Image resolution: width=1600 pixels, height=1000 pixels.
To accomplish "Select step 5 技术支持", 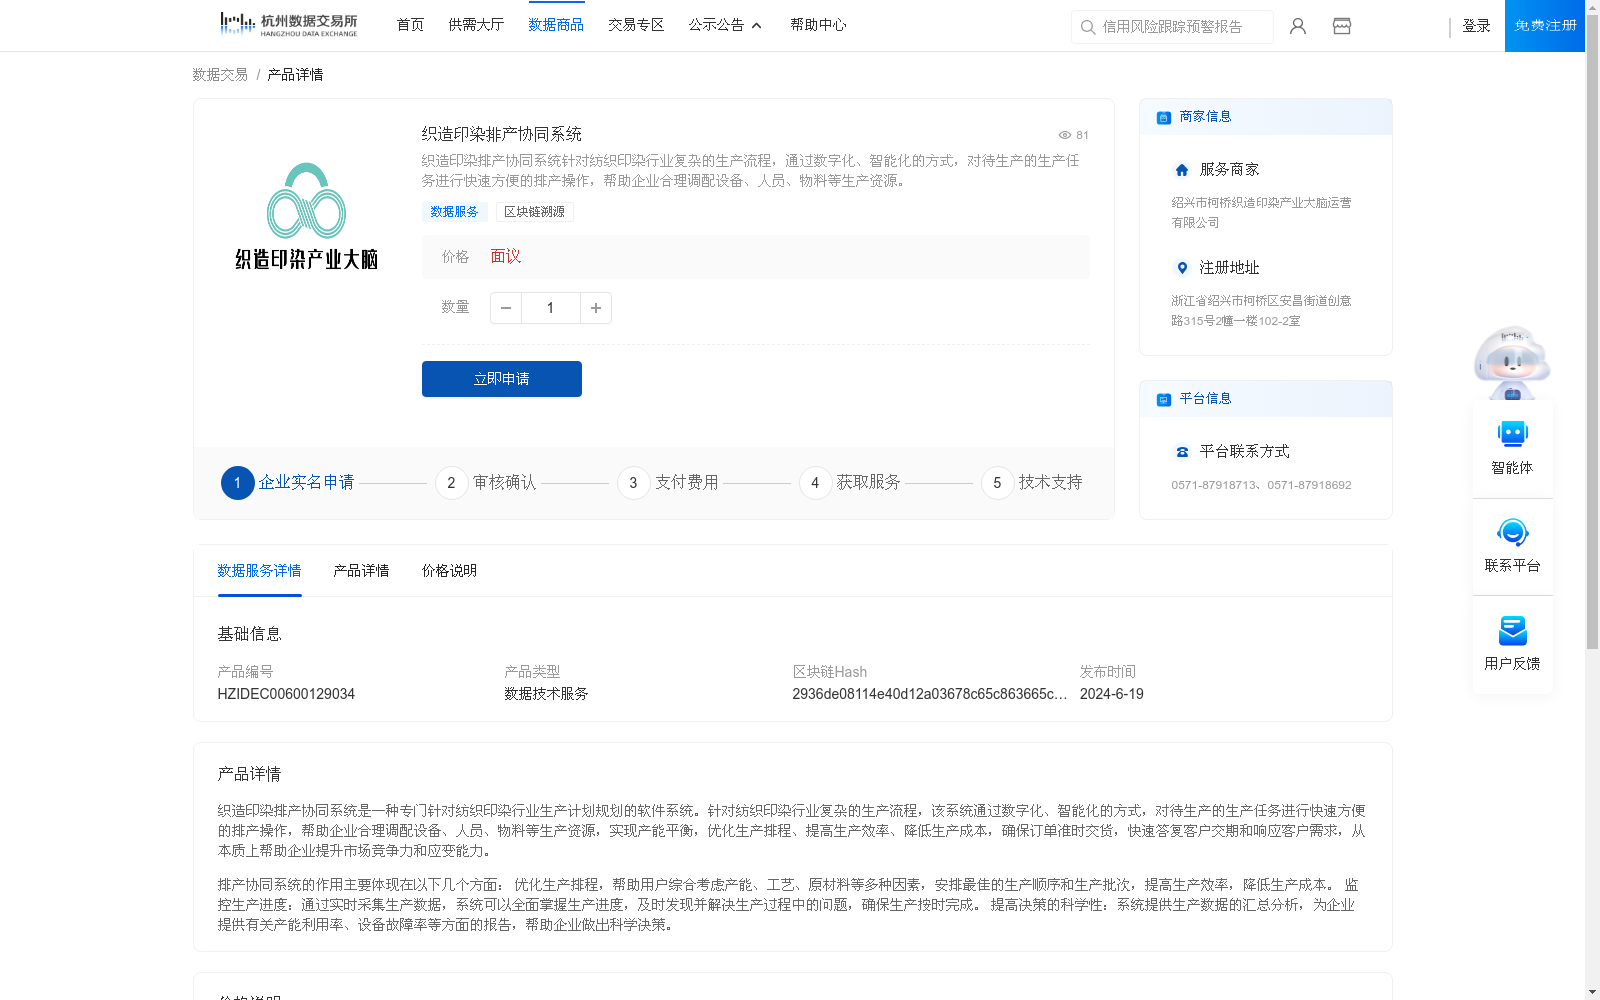I will [x=1032, y=483].
